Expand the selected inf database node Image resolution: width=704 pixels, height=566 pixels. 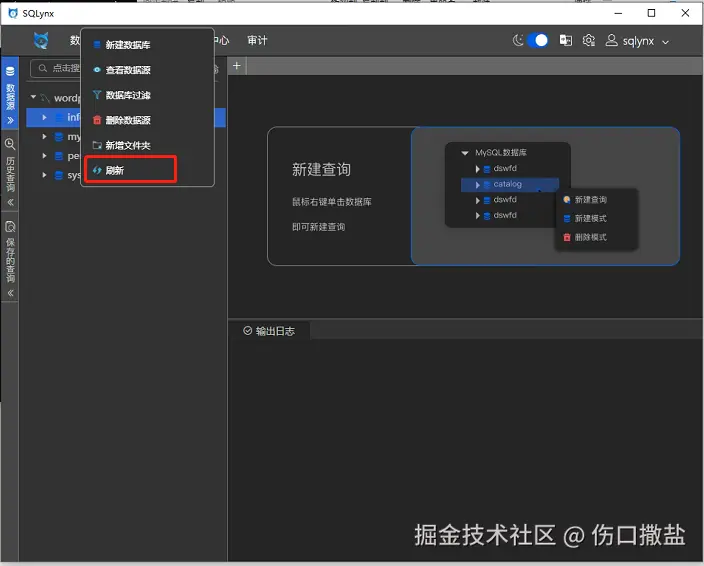[x=44, y=117]
